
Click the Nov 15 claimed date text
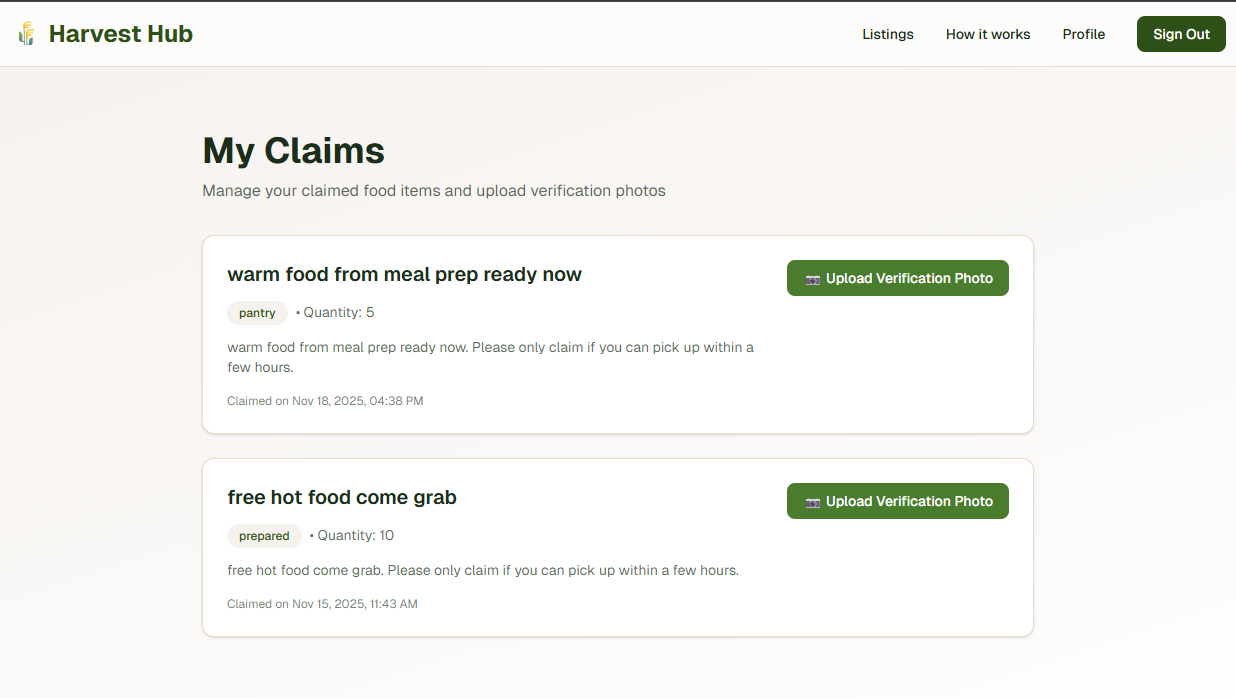tap(322, 604)
